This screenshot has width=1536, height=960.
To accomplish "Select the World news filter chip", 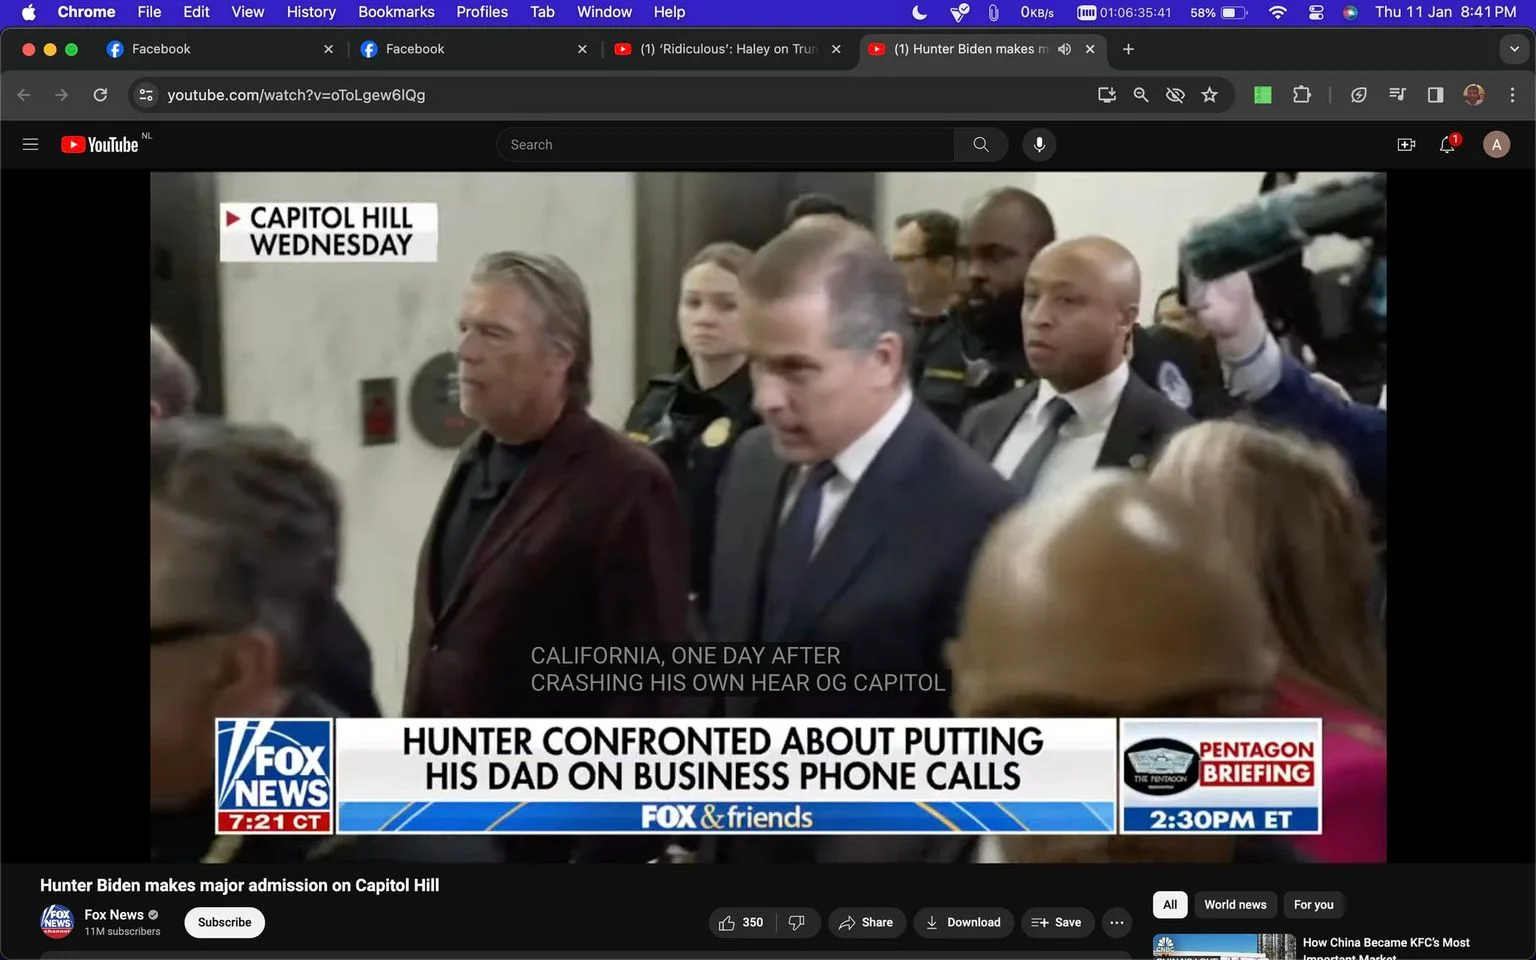I will pos(1235,905).
